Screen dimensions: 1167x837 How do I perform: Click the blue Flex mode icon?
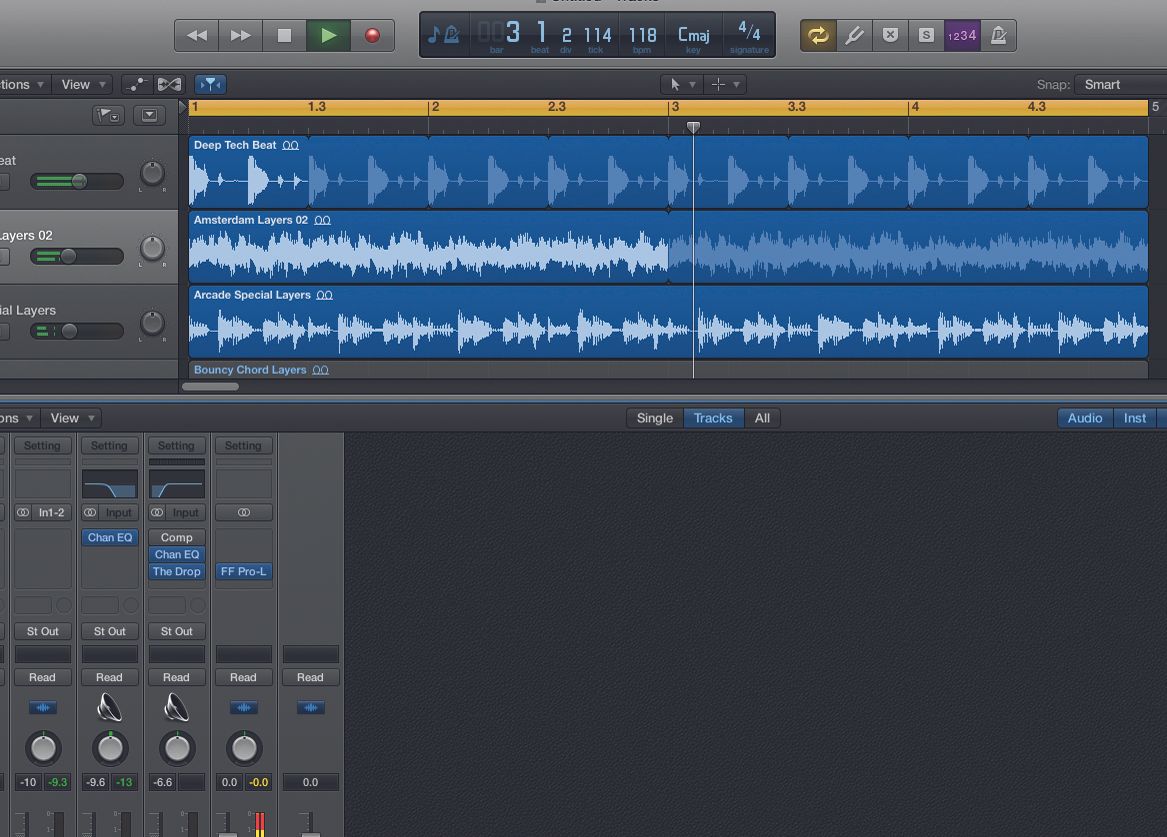(x=210, y=84)
